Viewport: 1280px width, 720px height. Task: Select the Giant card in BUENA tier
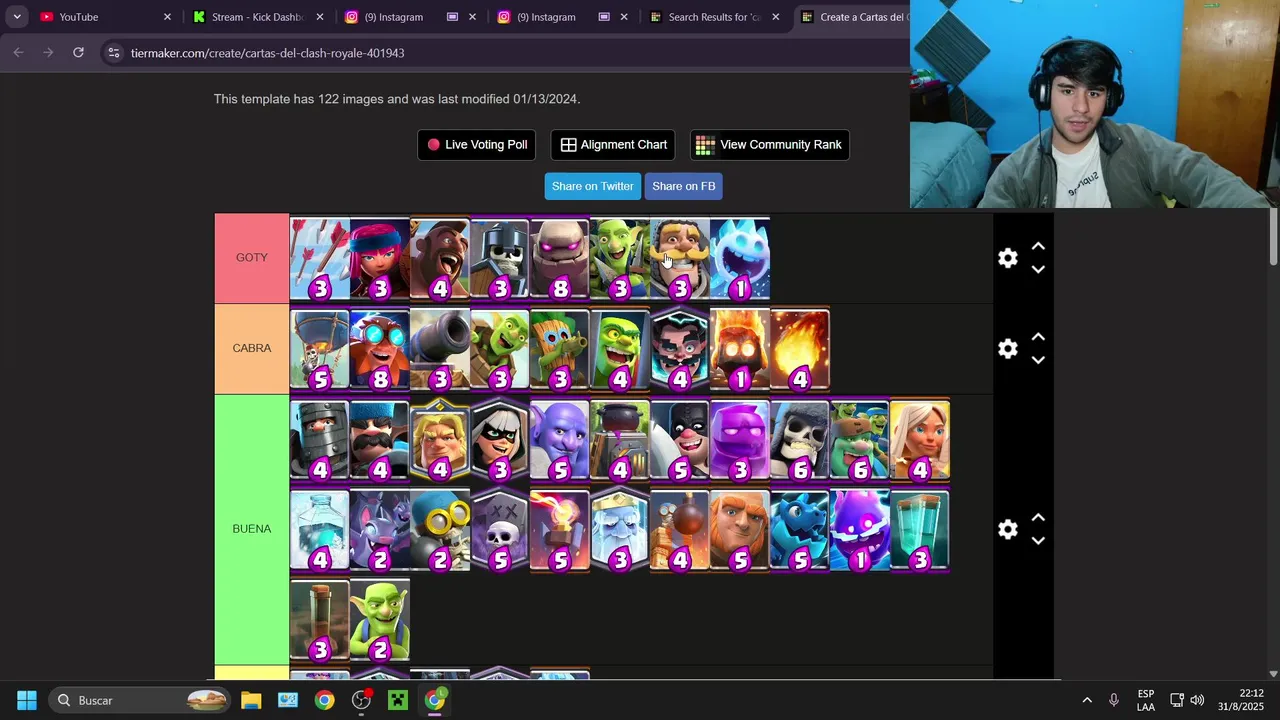(x=740, y=530)
